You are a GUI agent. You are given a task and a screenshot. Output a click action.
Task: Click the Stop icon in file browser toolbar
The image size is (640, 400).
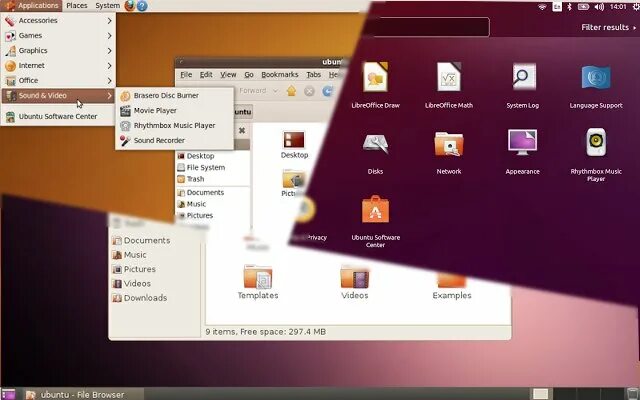pos(309,91)
